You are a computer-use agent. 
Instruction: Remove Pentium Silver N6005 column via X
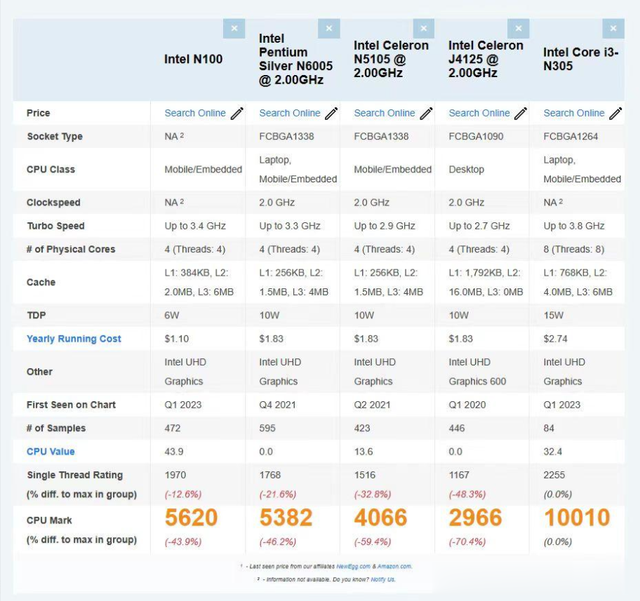[329, 29]
